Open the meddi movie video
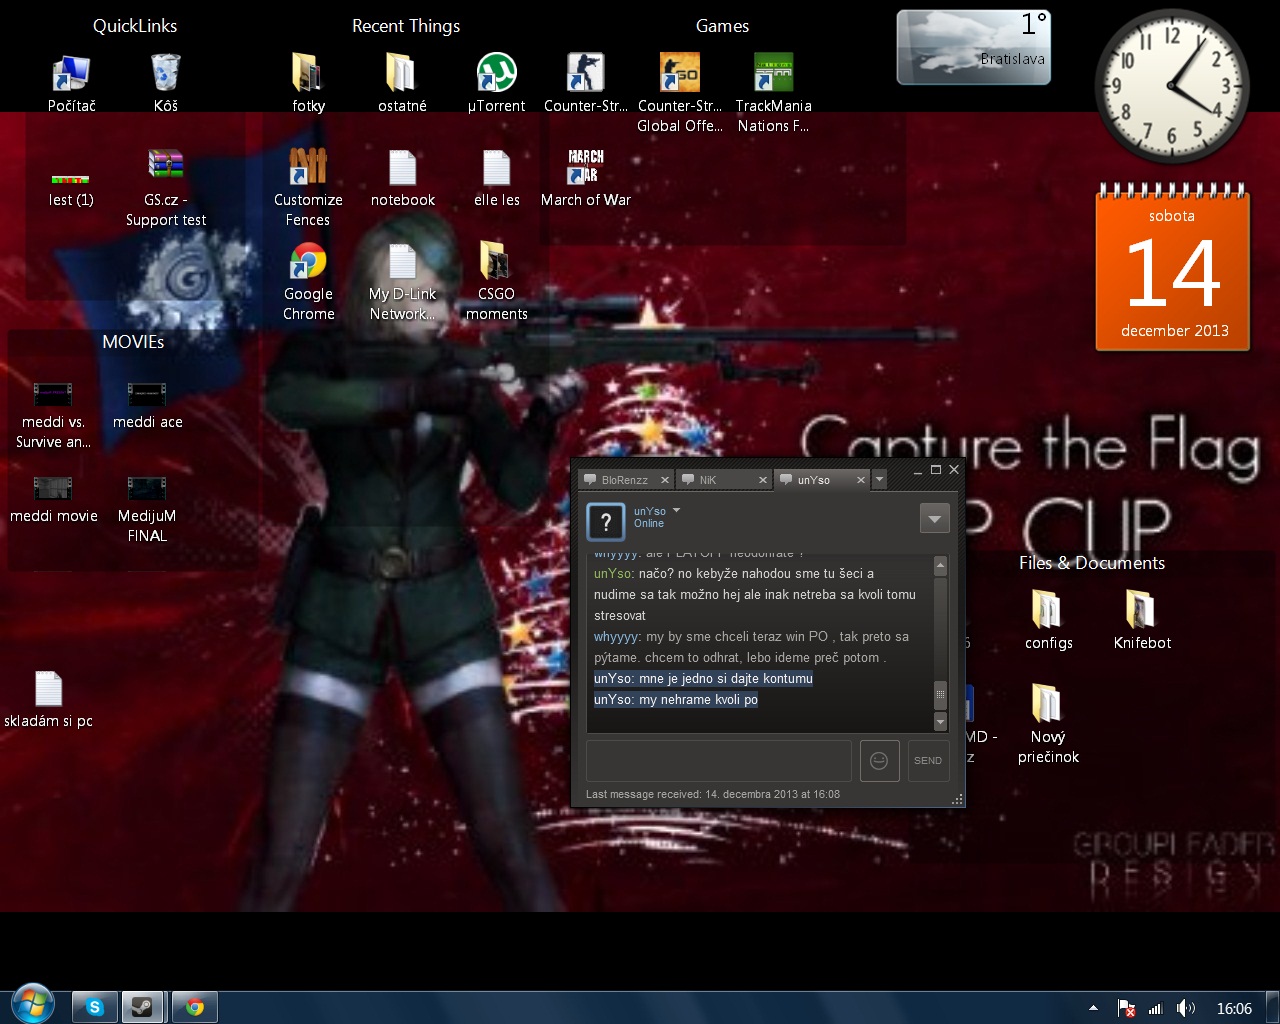The width and height of the screenshot is (1280, 1024). pos(53,498)
